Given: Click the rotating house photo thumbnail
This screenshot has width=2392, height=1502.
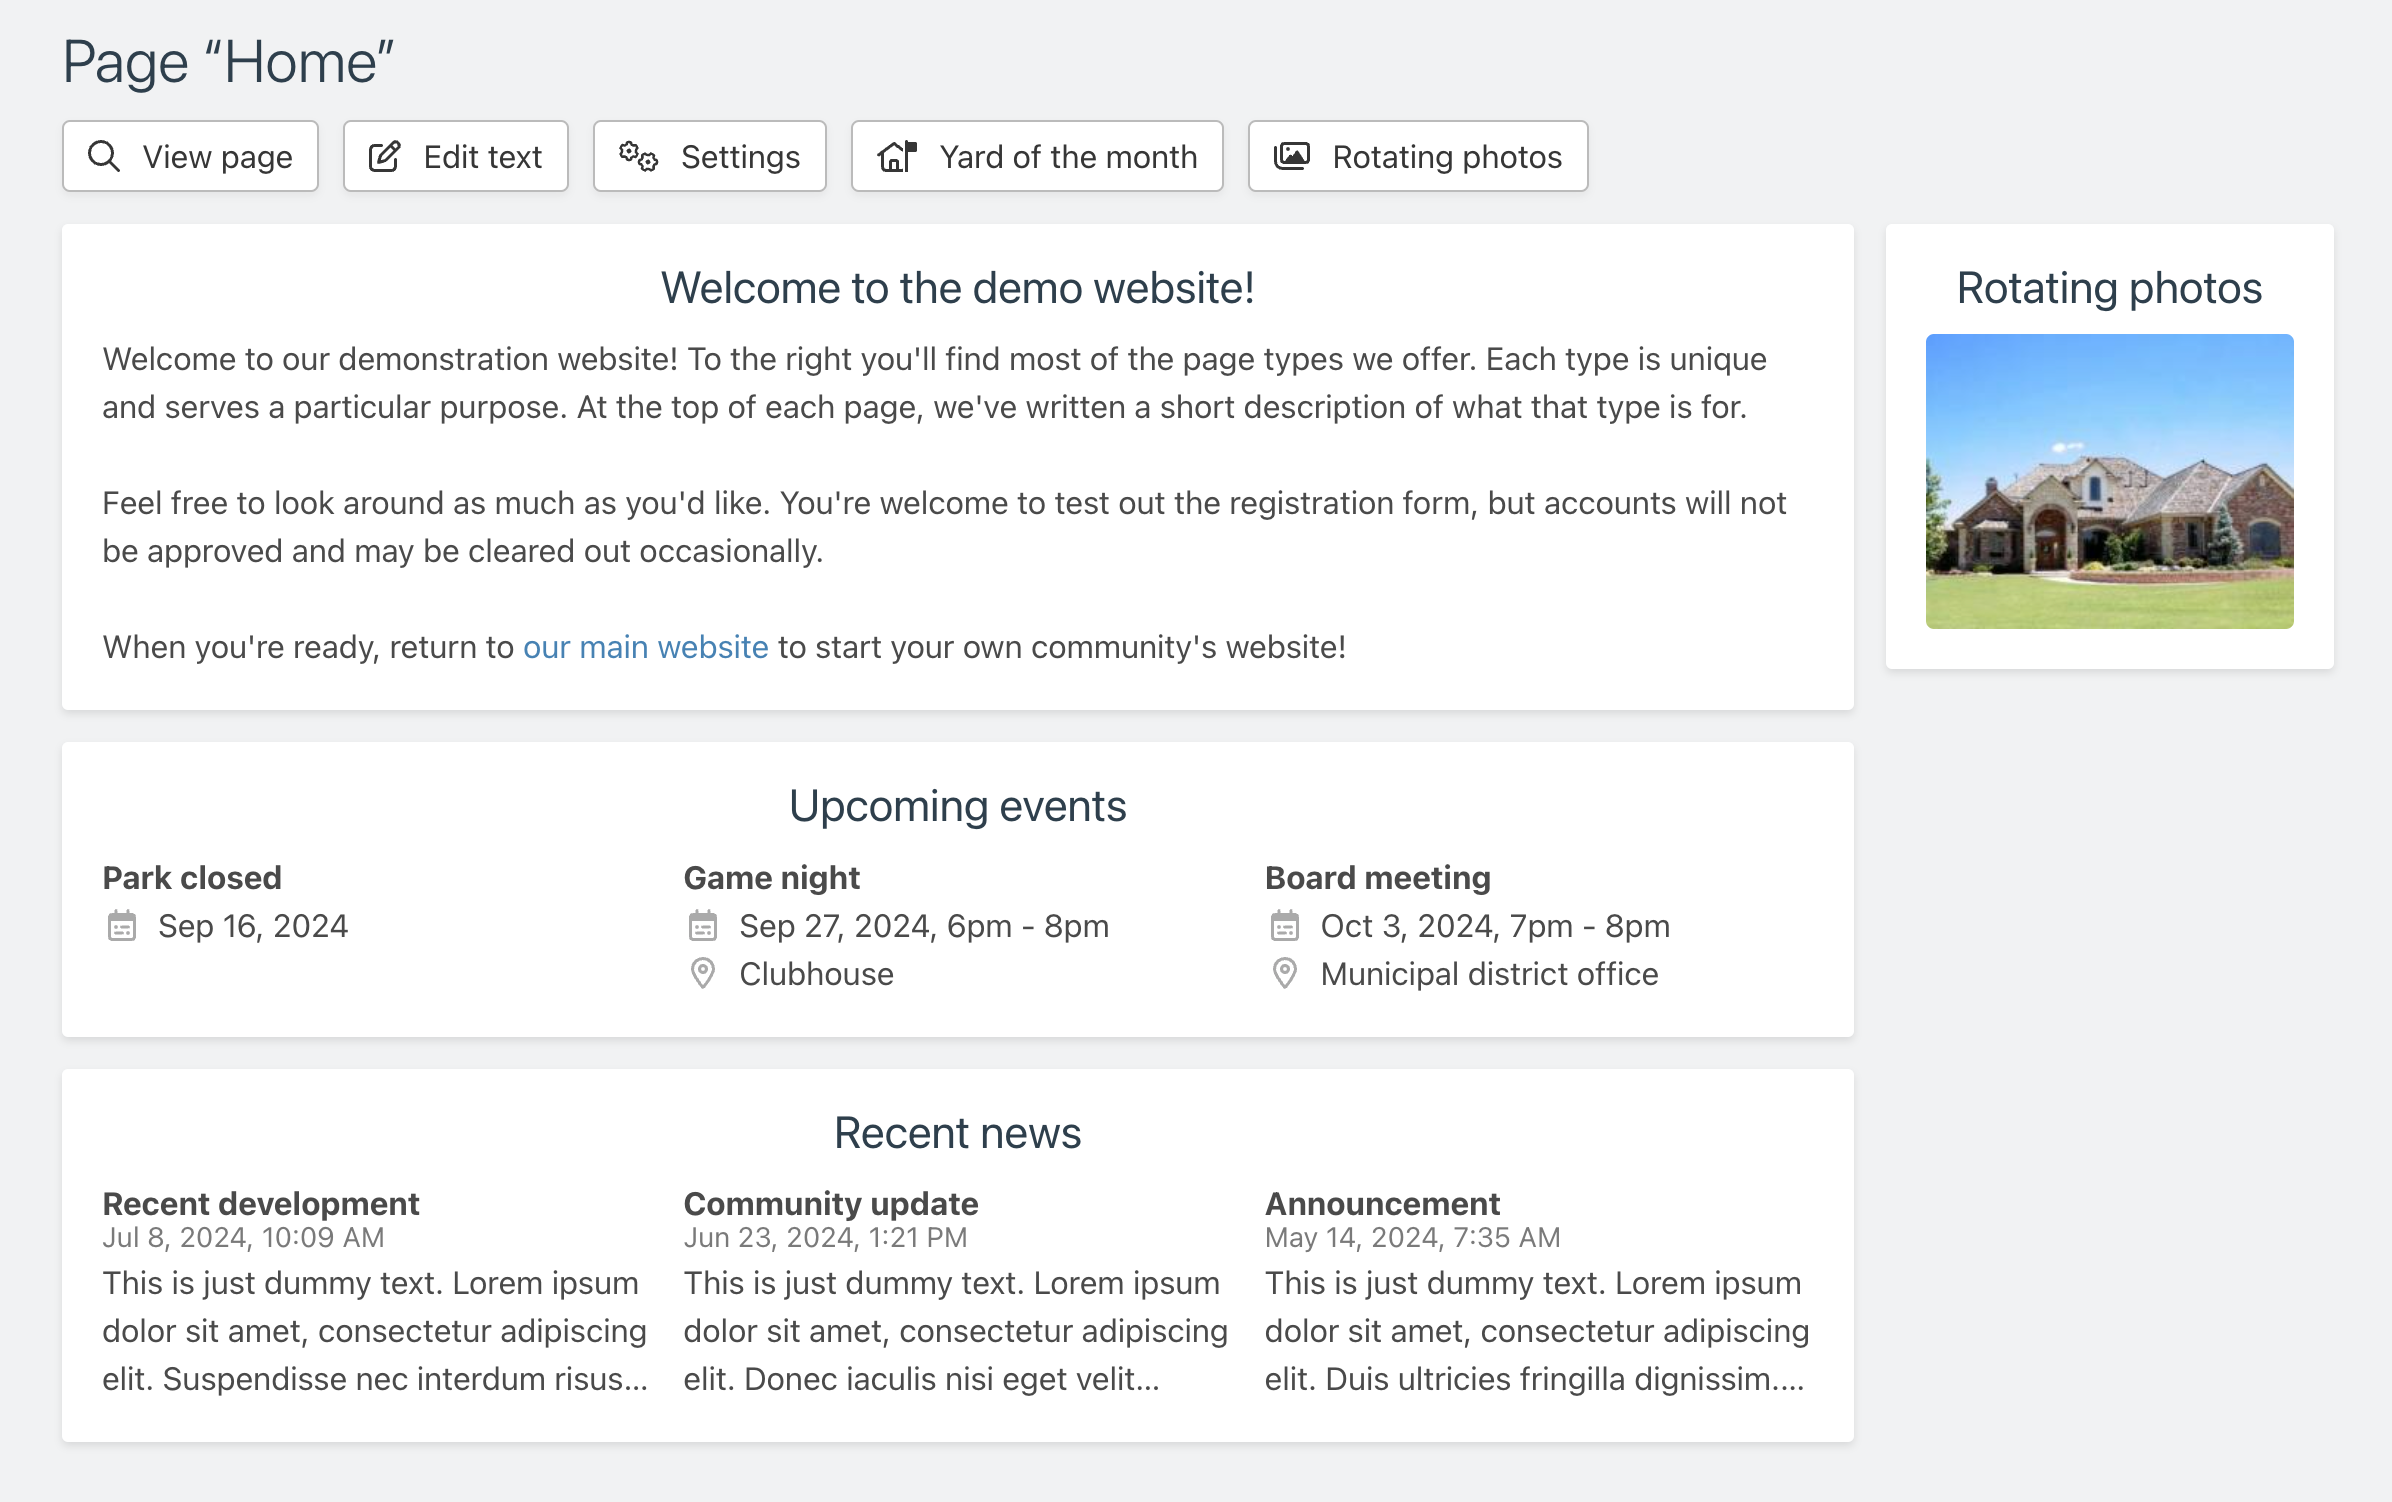Looking at the screenshot, I should pyautogui.click(x=2109, y=481).
